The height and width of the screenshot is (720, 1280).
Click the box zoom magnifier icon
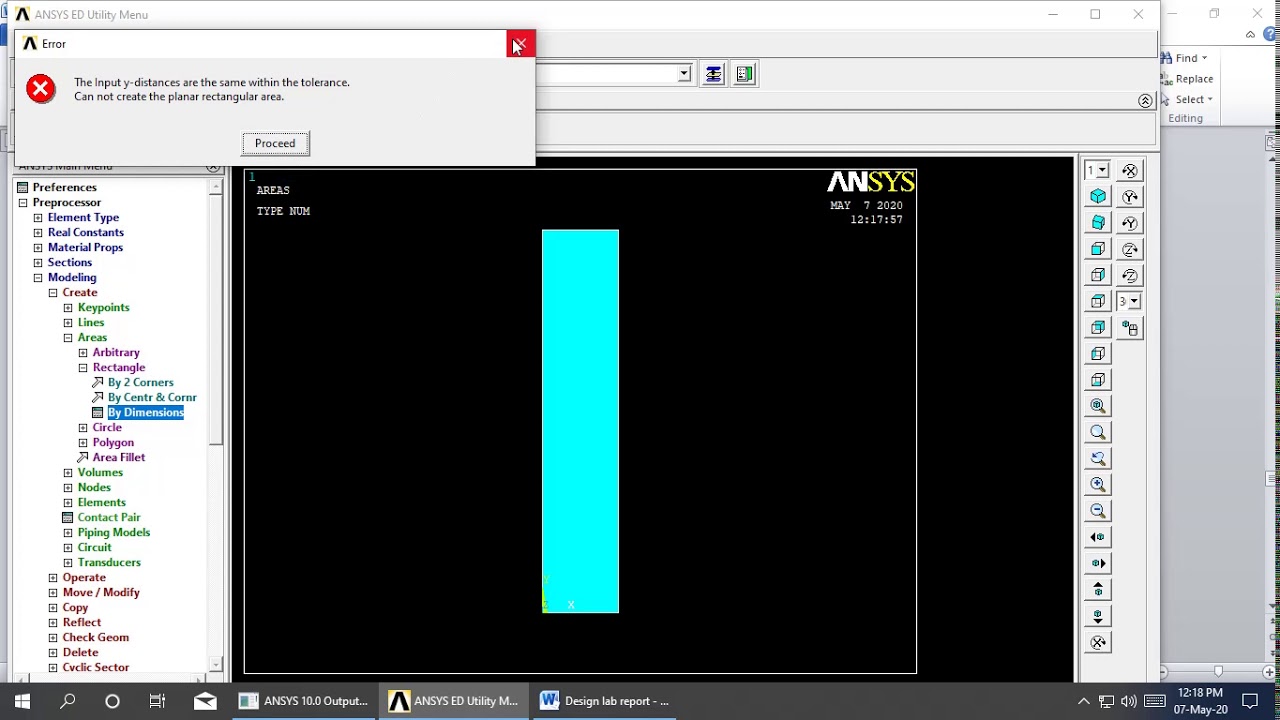[x=1098, y=432]
